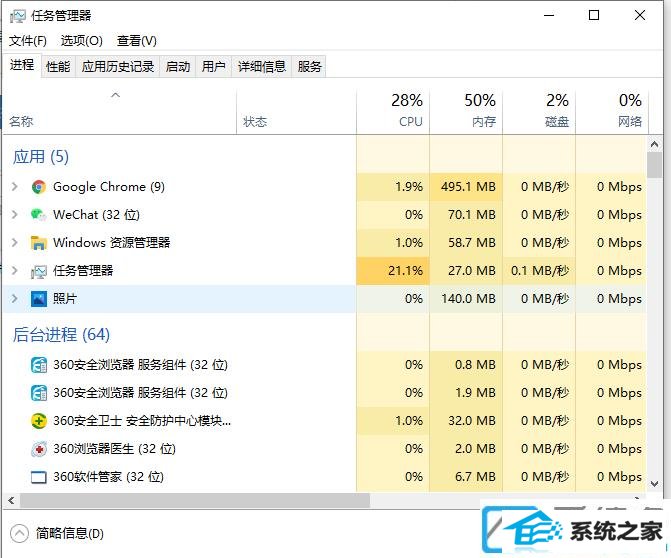The height and width of the screenshot is (558, 671).
Task: Click the 140.0 MB memory value
Action: (468, 298)
